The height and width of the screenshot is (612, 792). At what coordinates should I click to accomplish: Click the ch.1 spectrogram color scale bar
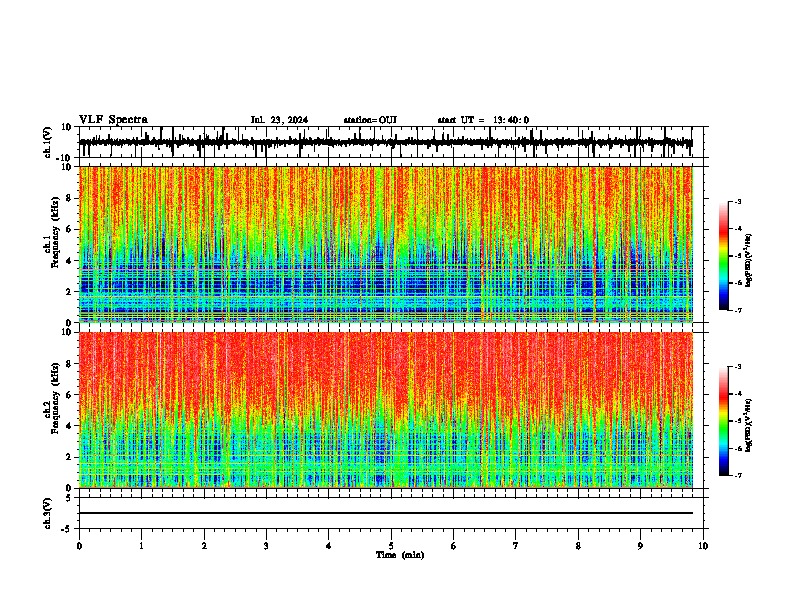pyautogui.click(x=724, y=256)
